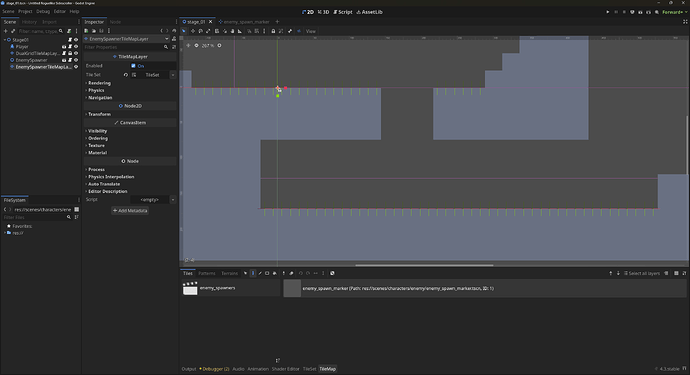Activate the Rotate Mode tool
Image resolution: width=690 pixels, height=375 pixels.
click(x=200, y=31)
